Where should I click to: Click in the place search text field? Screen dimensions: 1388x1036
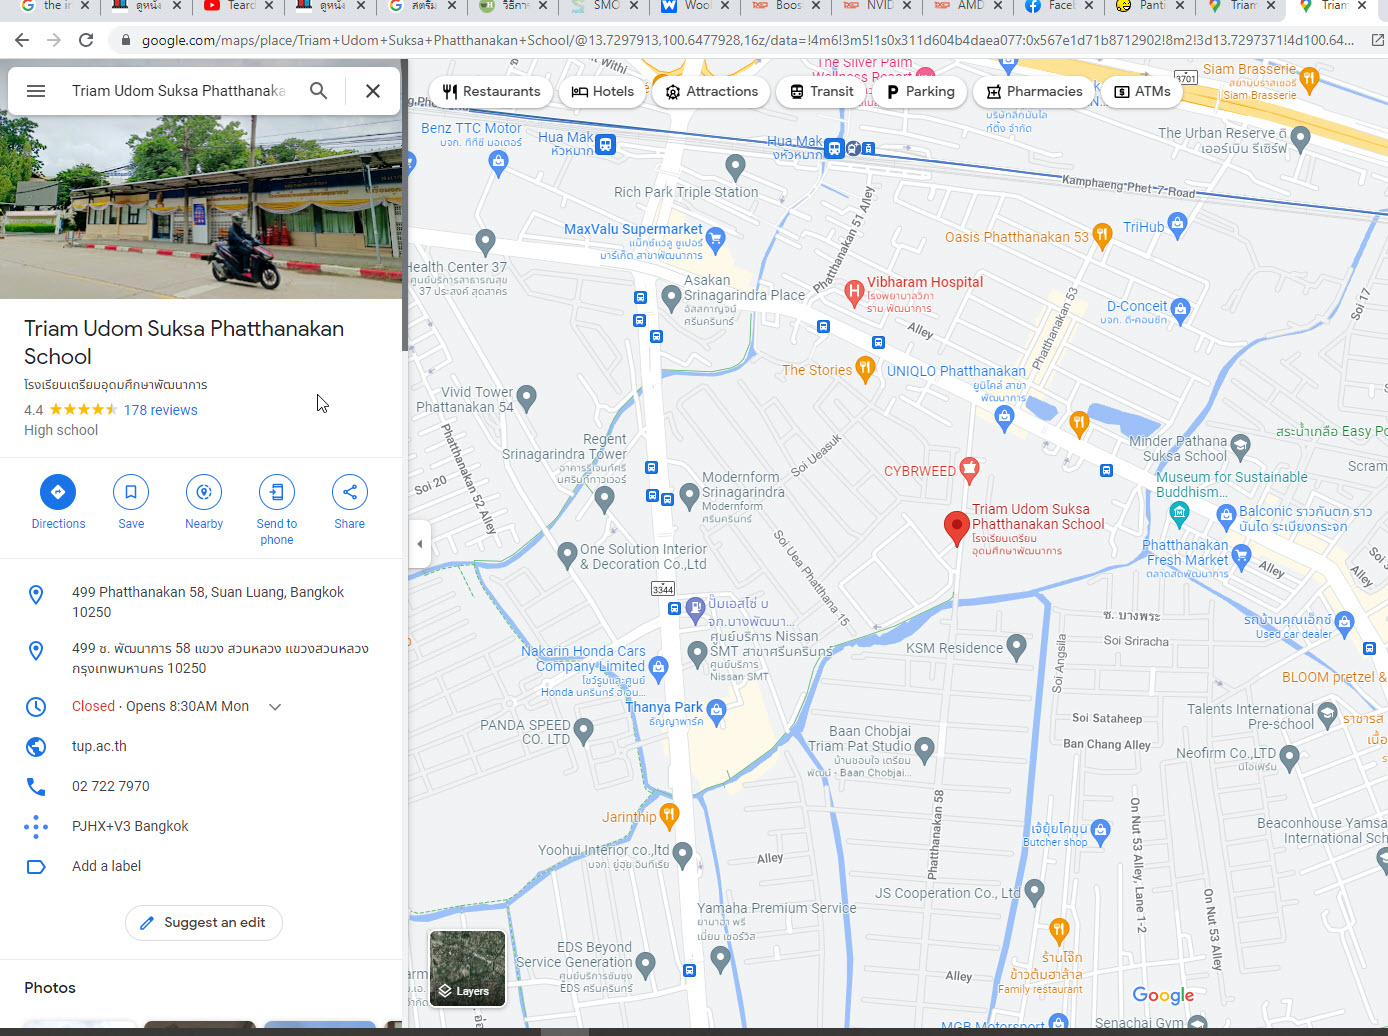[178, 91]
